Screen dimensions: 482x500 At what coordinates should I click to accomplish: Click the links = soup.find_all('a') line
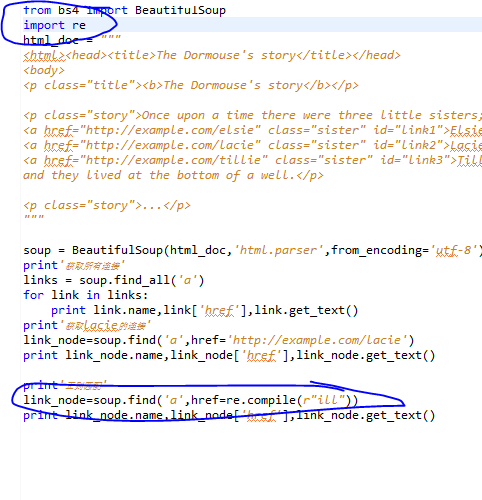coord(114,280)
